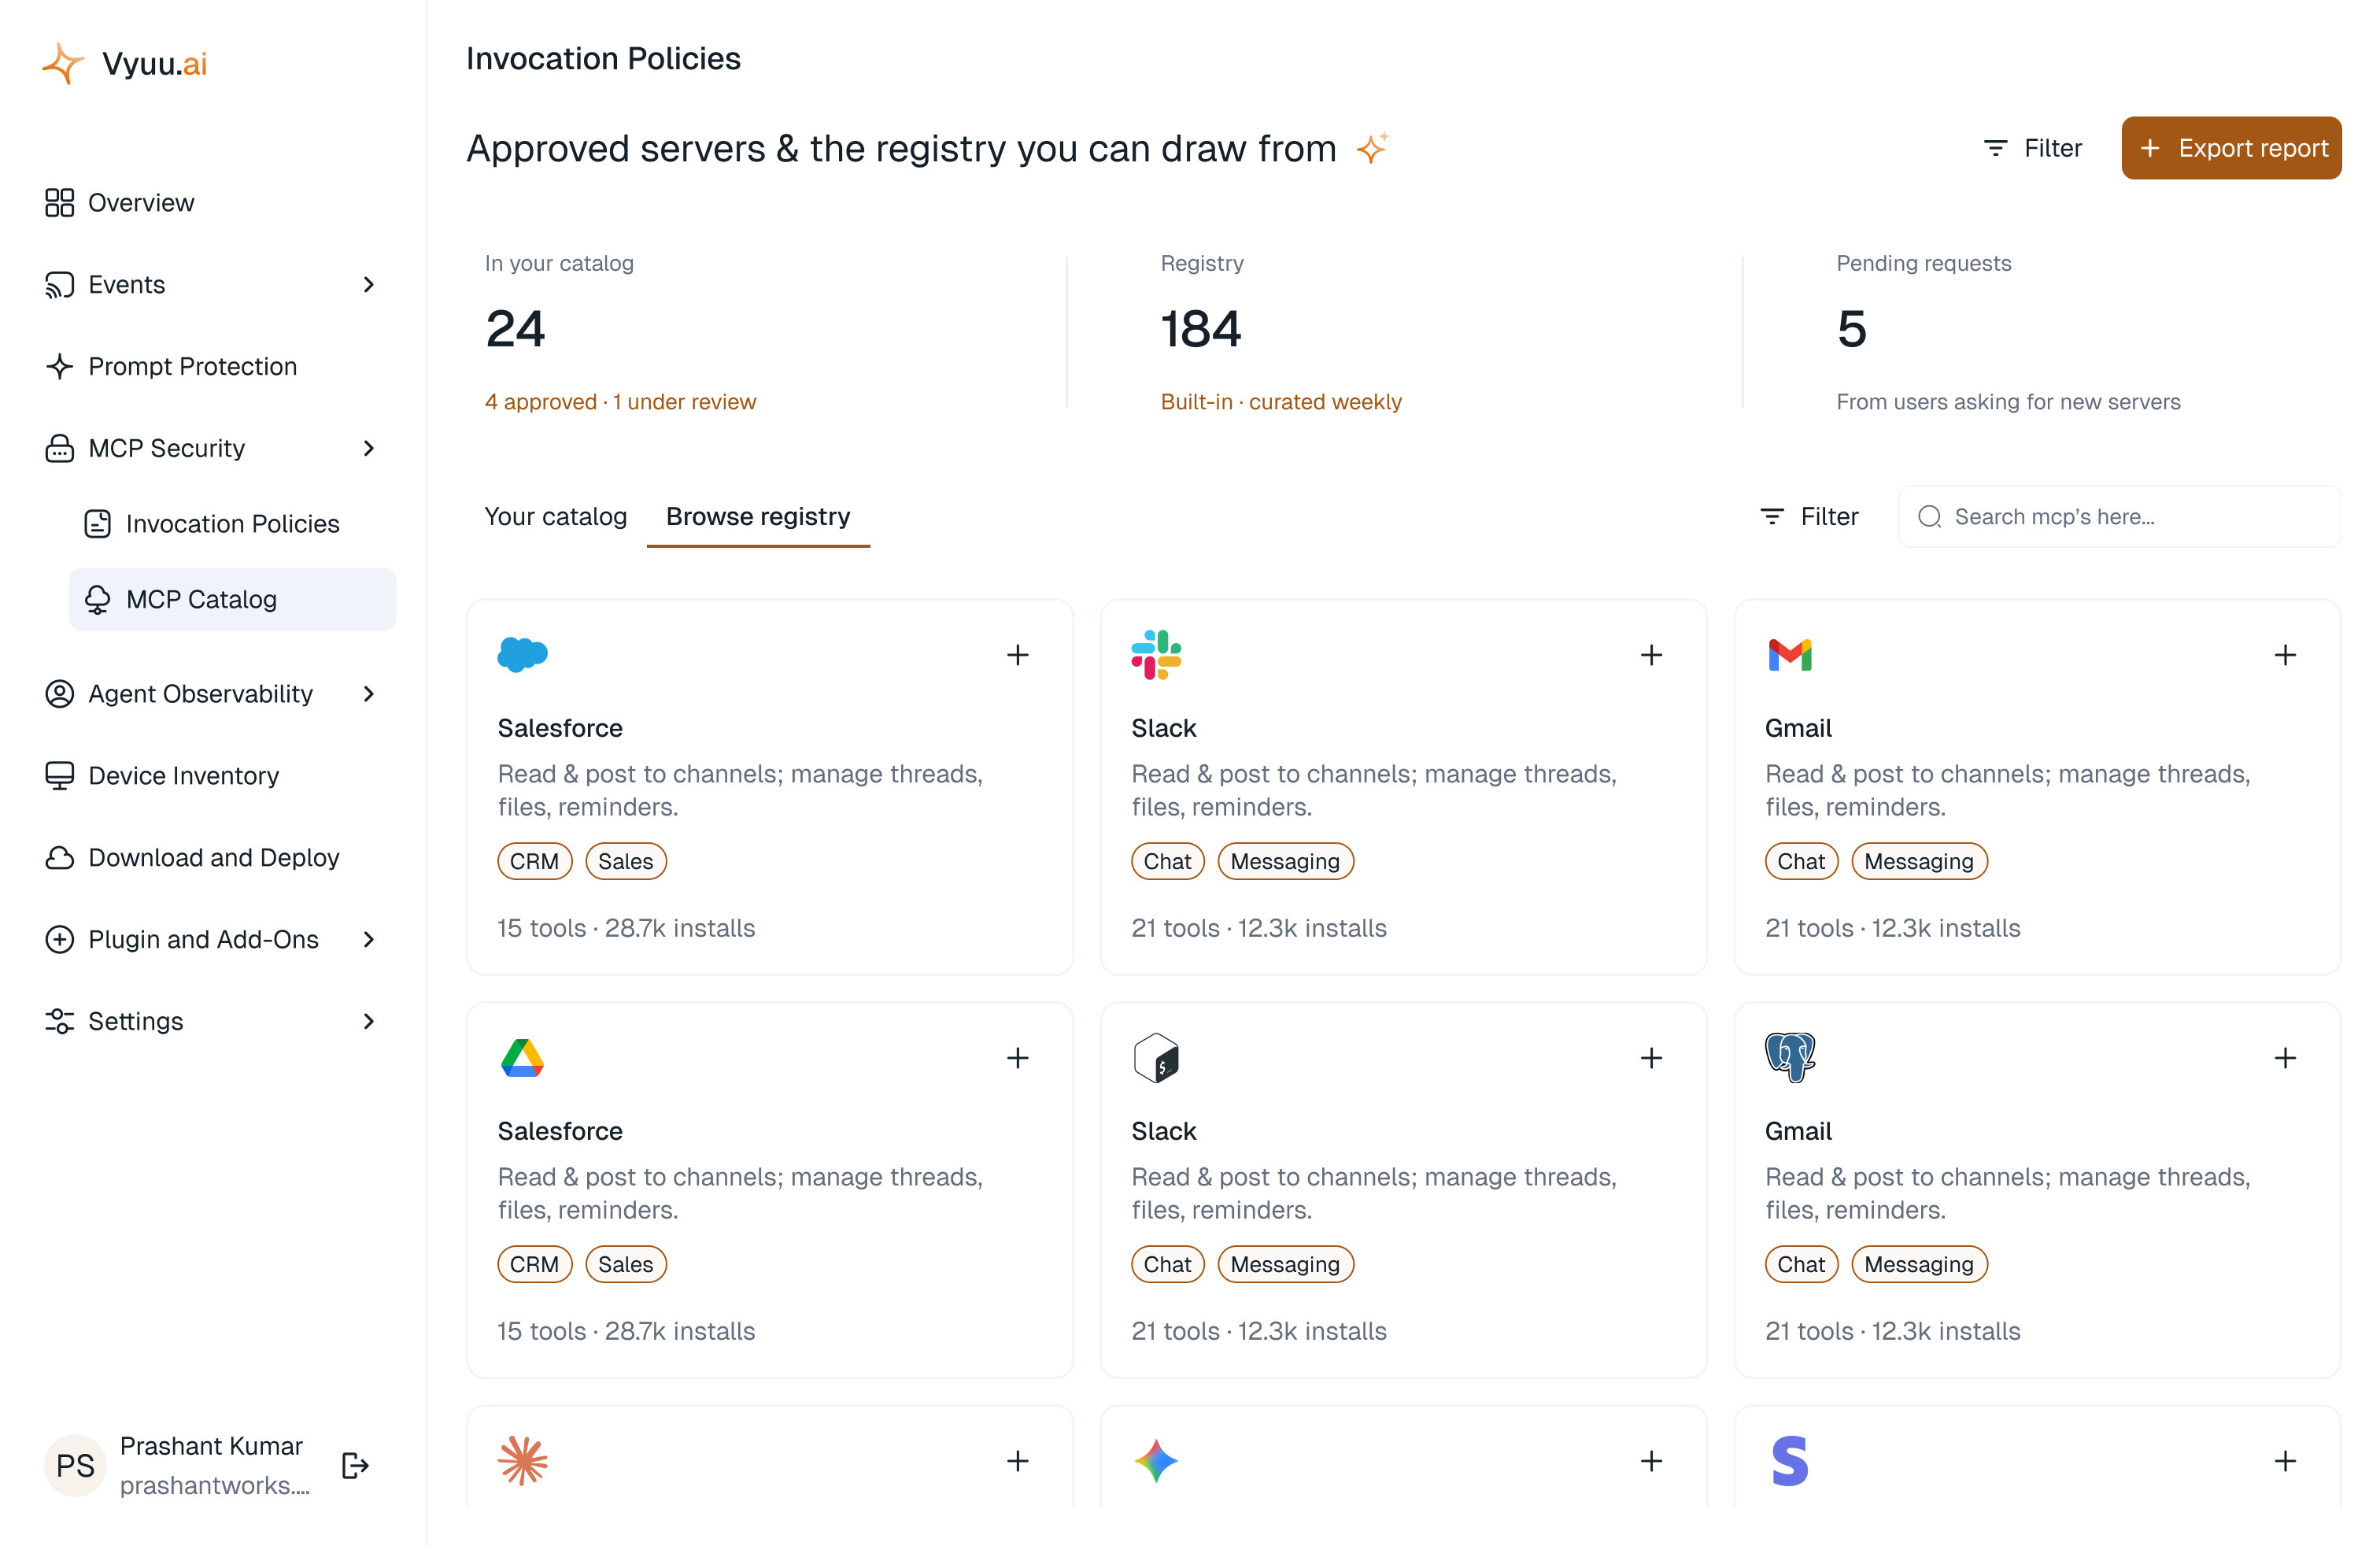Click the PS user avatar

pos(75,1465)
